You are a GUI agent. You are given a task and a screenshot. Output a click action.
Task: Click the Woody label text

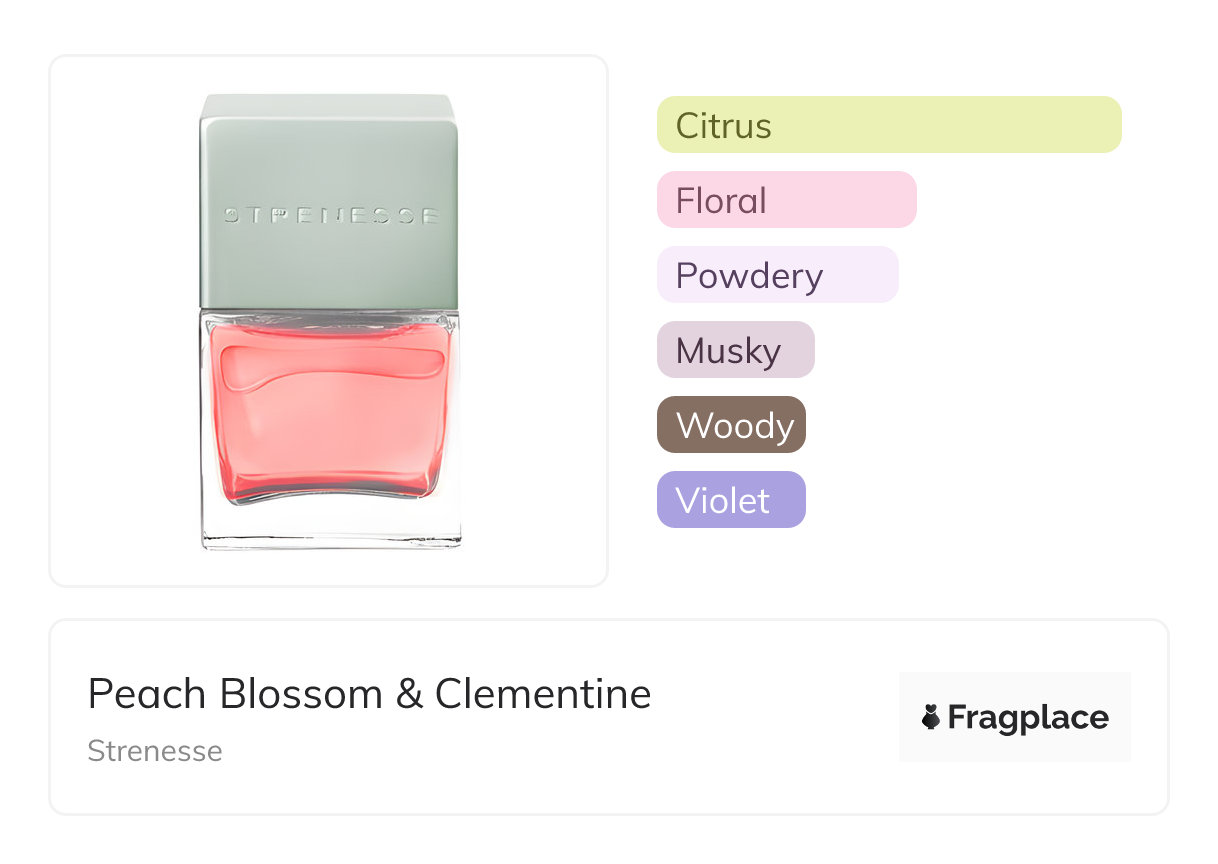click(x=735, y=426)
